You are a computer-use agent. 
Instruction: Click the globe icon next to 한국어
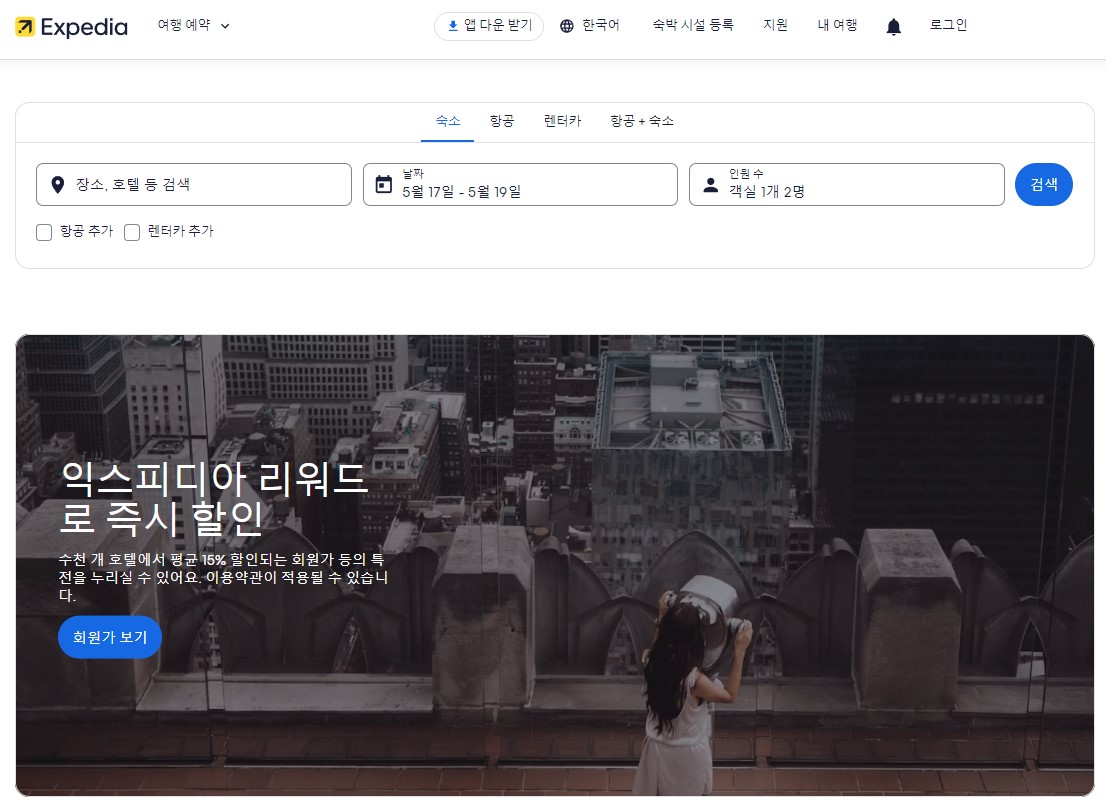(x=566, y=25)
